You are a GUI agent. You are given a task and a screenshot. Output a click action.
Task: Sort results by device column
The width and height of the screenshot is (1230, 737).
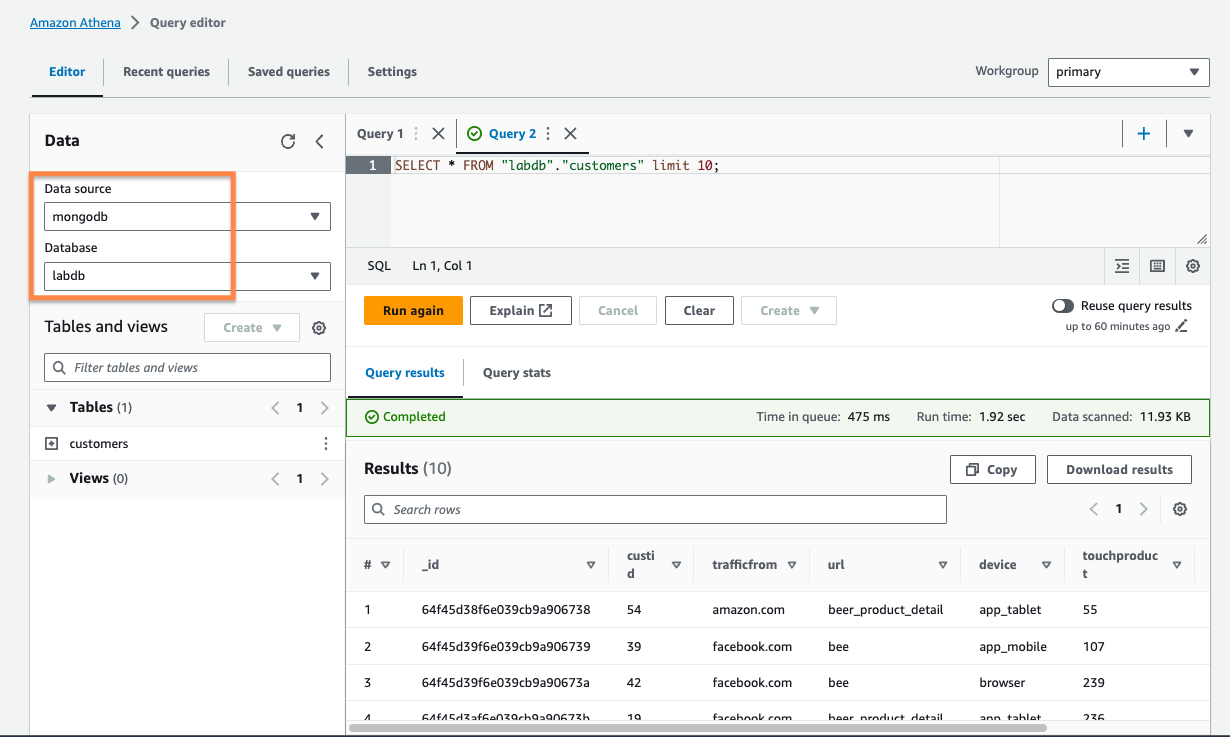1046,565
